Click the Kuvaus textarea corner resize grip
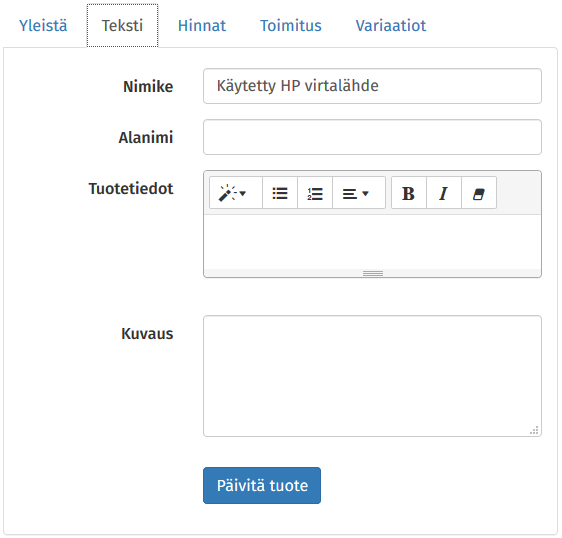This screenshot has width=562, height=538. pyautogui.click(x=534, y=430)
